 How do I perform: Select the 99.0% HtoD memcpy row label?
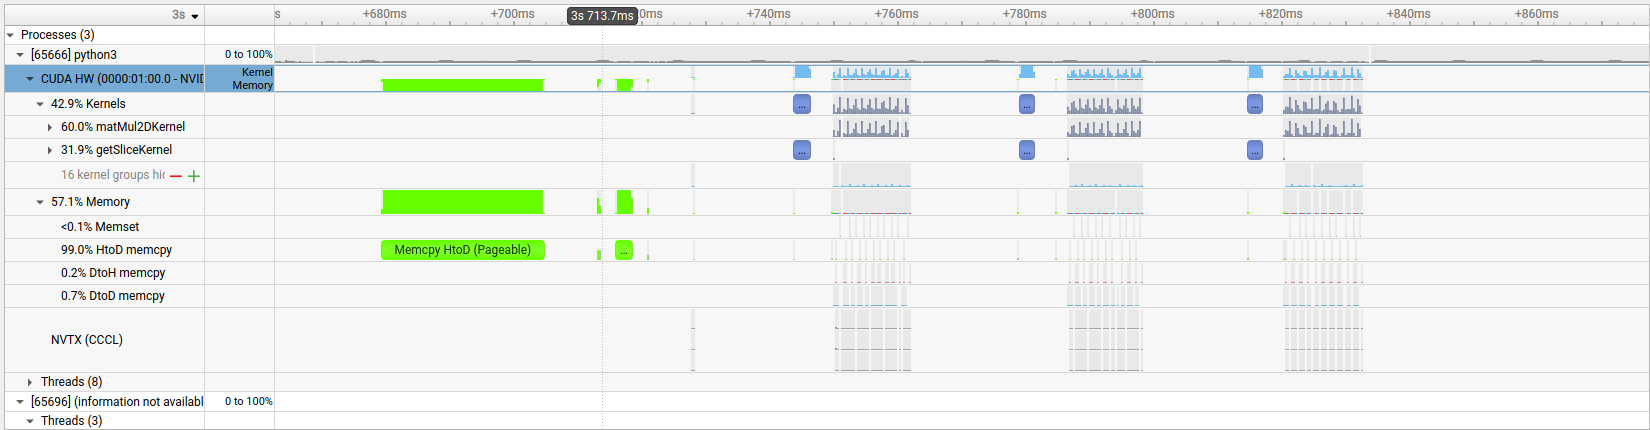[x=116, y=250]
